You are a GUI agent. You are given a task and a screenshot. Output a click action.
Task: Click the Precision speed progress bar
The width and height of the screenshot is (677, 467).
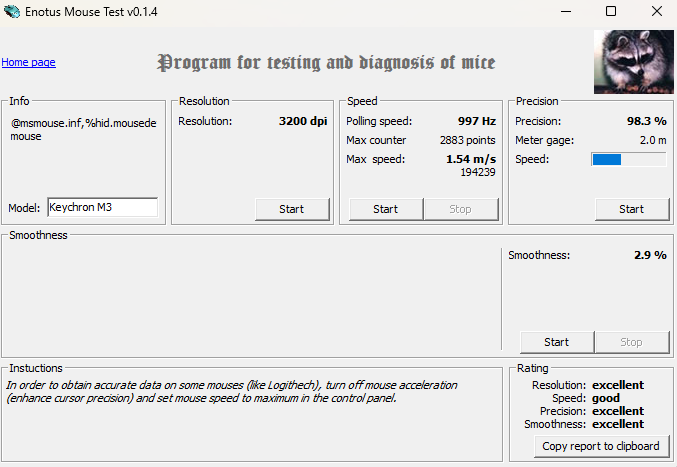[629, 159]
